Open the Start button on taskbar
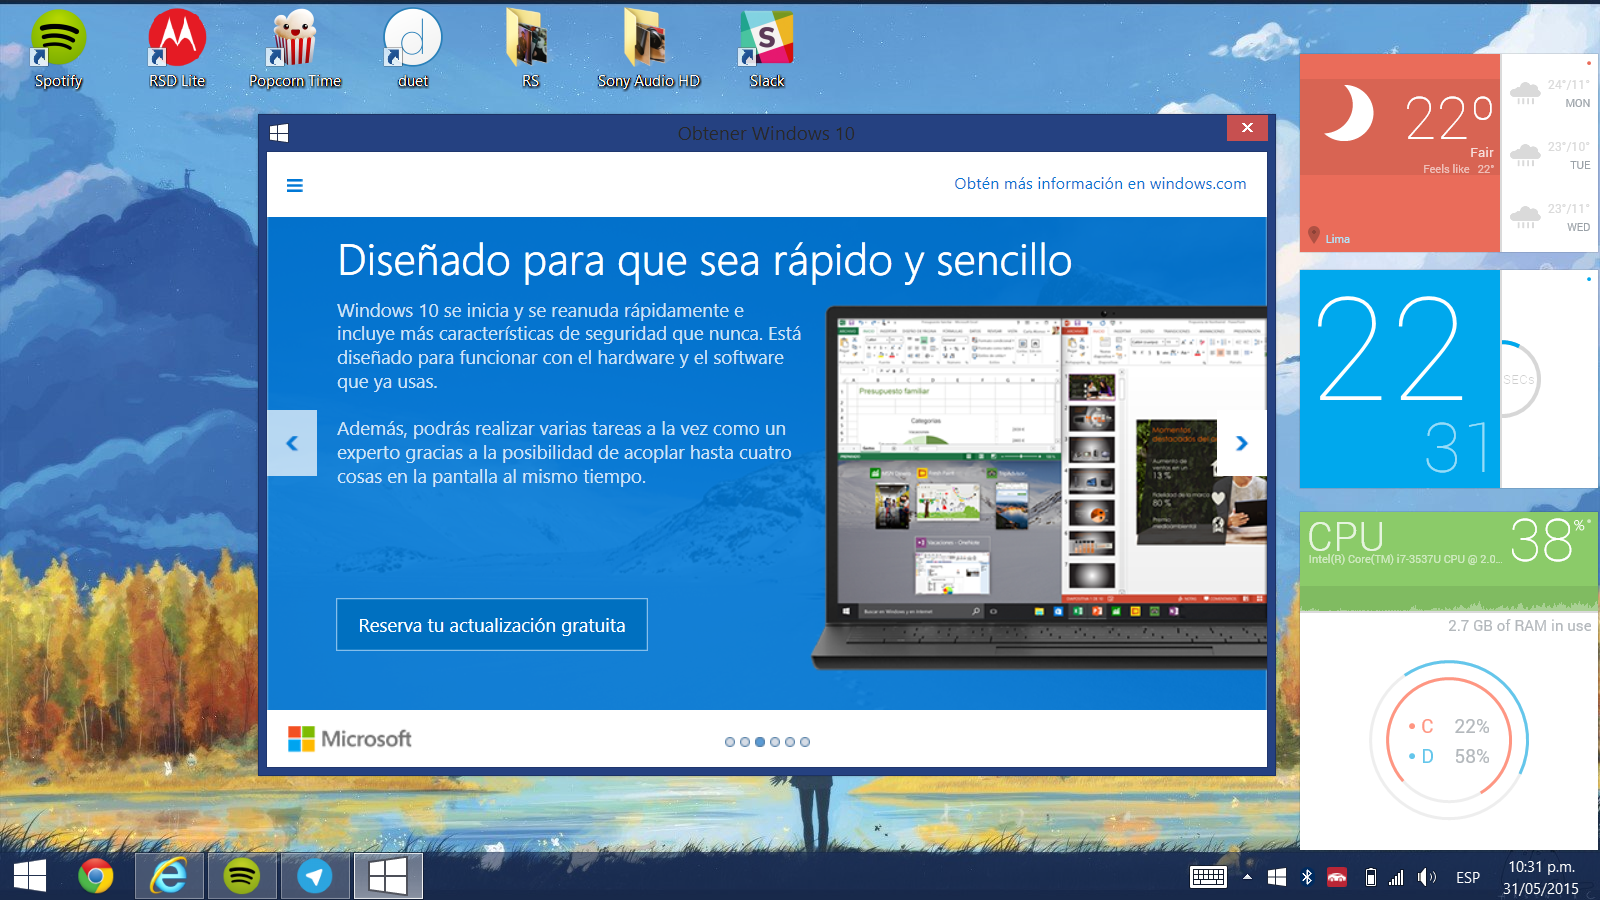The image size is (1600, 900). pyautogui.click(x=30, y=876)
